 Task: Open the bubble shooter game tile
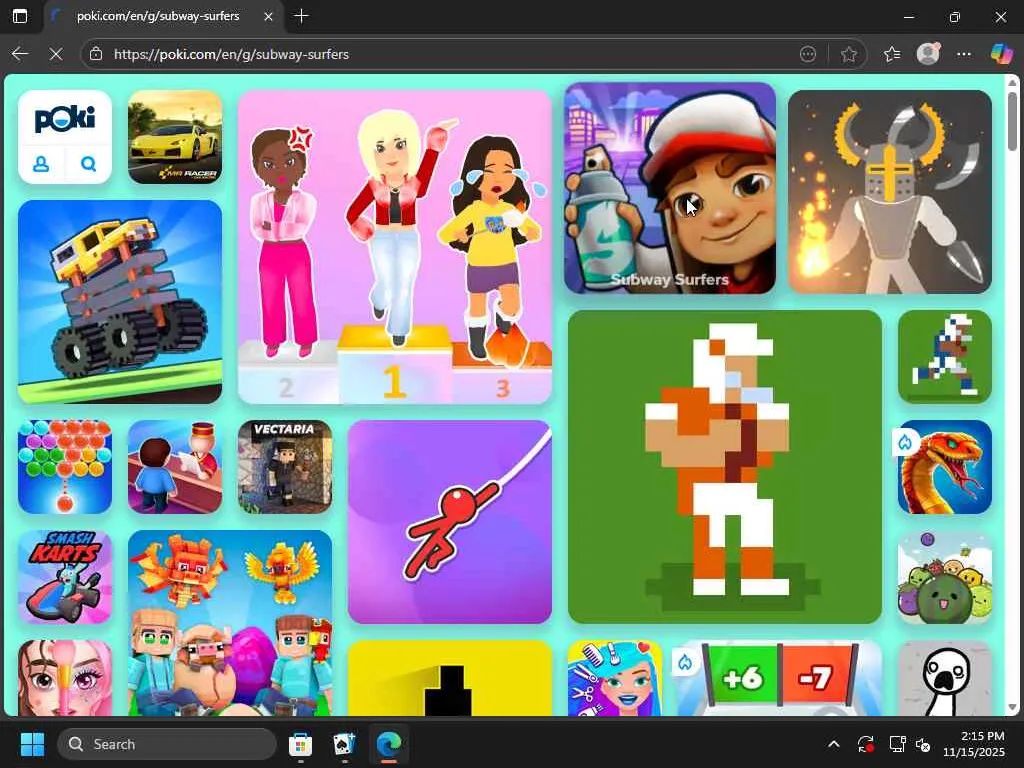65,467
